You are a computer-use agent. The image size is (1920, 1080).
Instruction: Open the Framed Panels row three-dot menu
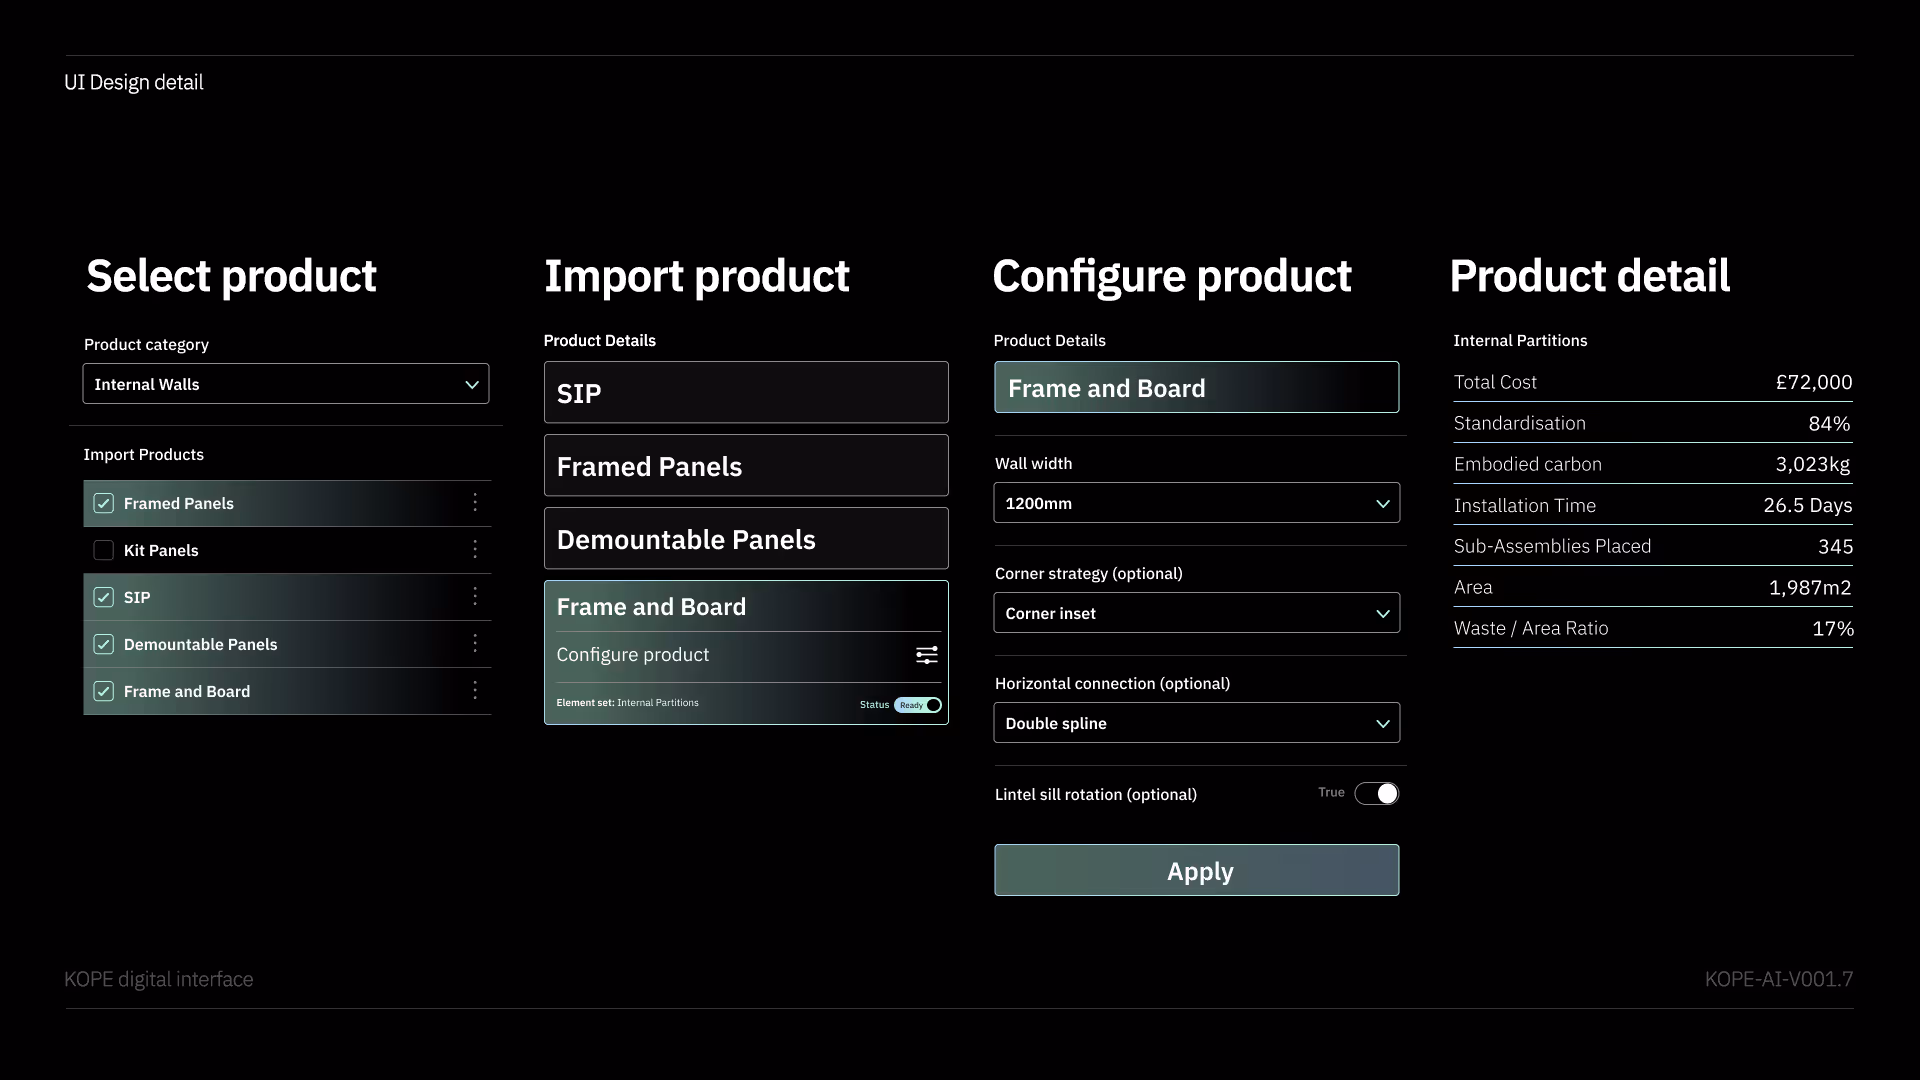click(x=475, y=503)
